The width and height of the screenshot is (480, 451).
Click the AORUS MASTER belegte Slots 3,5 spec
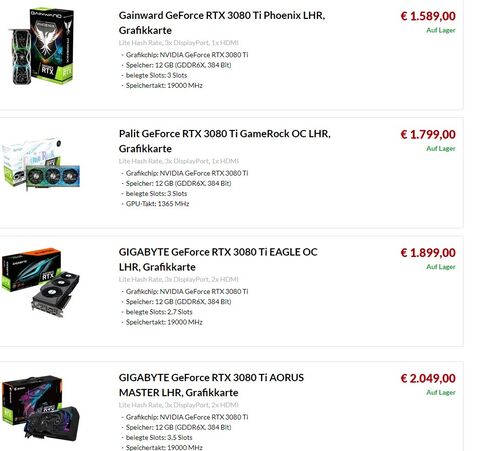[159, 437]
